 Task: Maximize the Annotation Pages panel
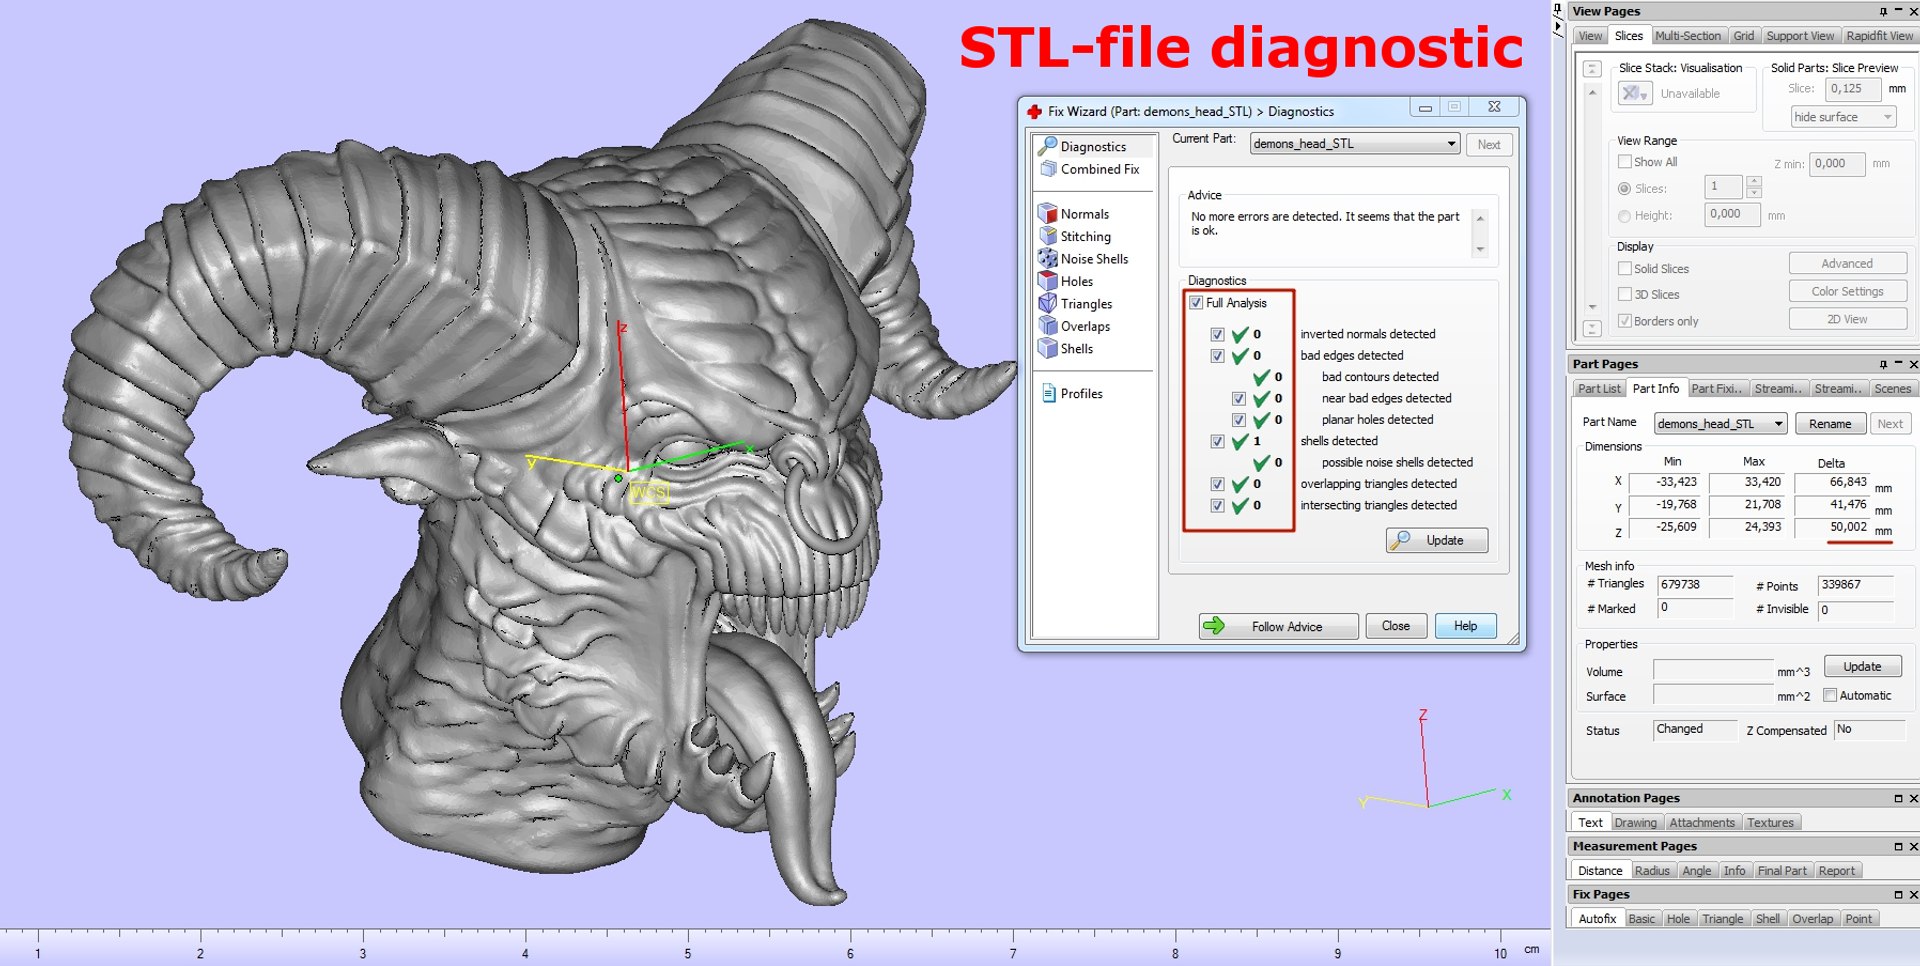[1898, 798]
